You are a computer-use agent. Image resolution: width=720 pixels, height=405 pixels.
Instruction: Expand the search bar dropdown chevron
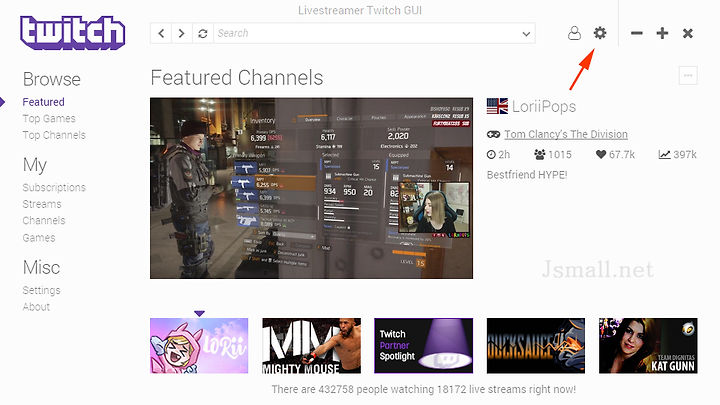click(526, 34)
